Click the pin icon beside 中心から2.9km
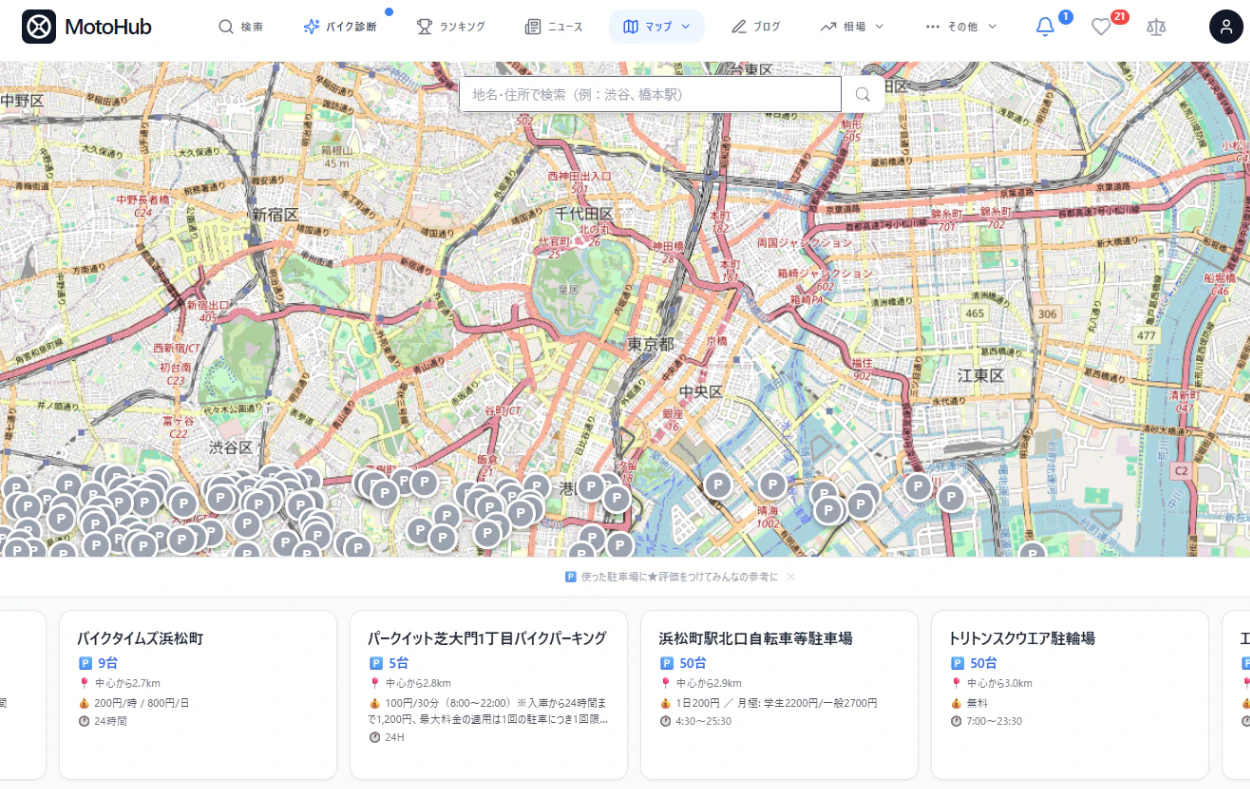Image resolution: width=1250 pixels, height=789 pixels. coord(665,683)
